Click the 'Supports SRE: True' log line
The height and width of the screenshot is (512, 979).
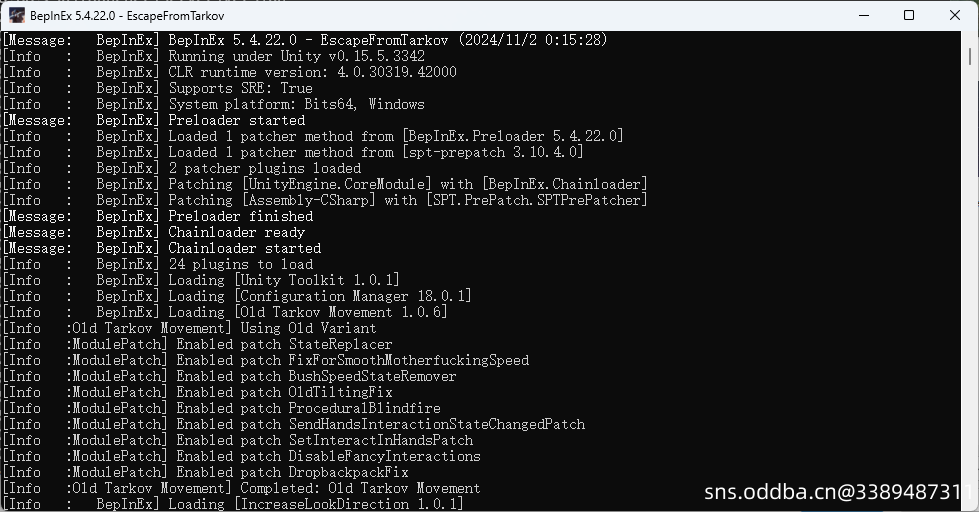[158, 88]
